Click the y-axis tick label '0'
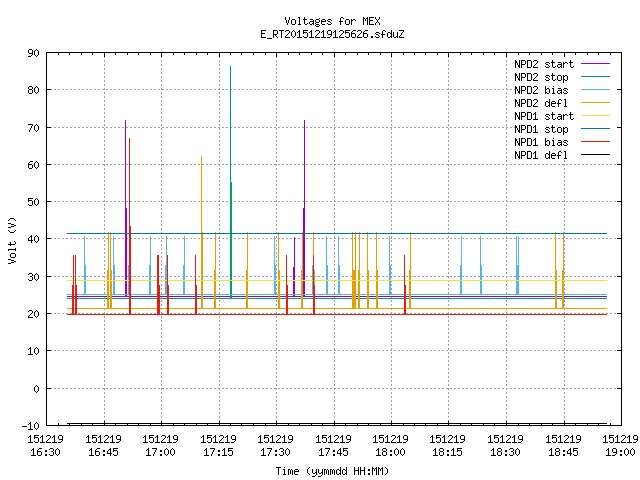 [36, 389]
